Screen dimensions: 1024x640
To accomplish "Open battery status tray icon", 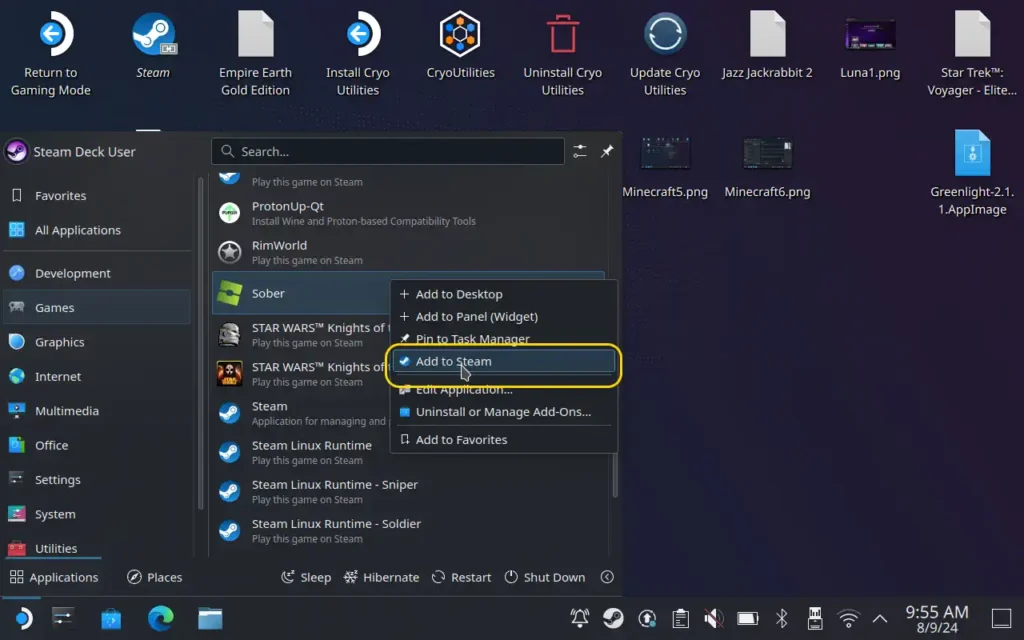I will (x=748, y=618).
